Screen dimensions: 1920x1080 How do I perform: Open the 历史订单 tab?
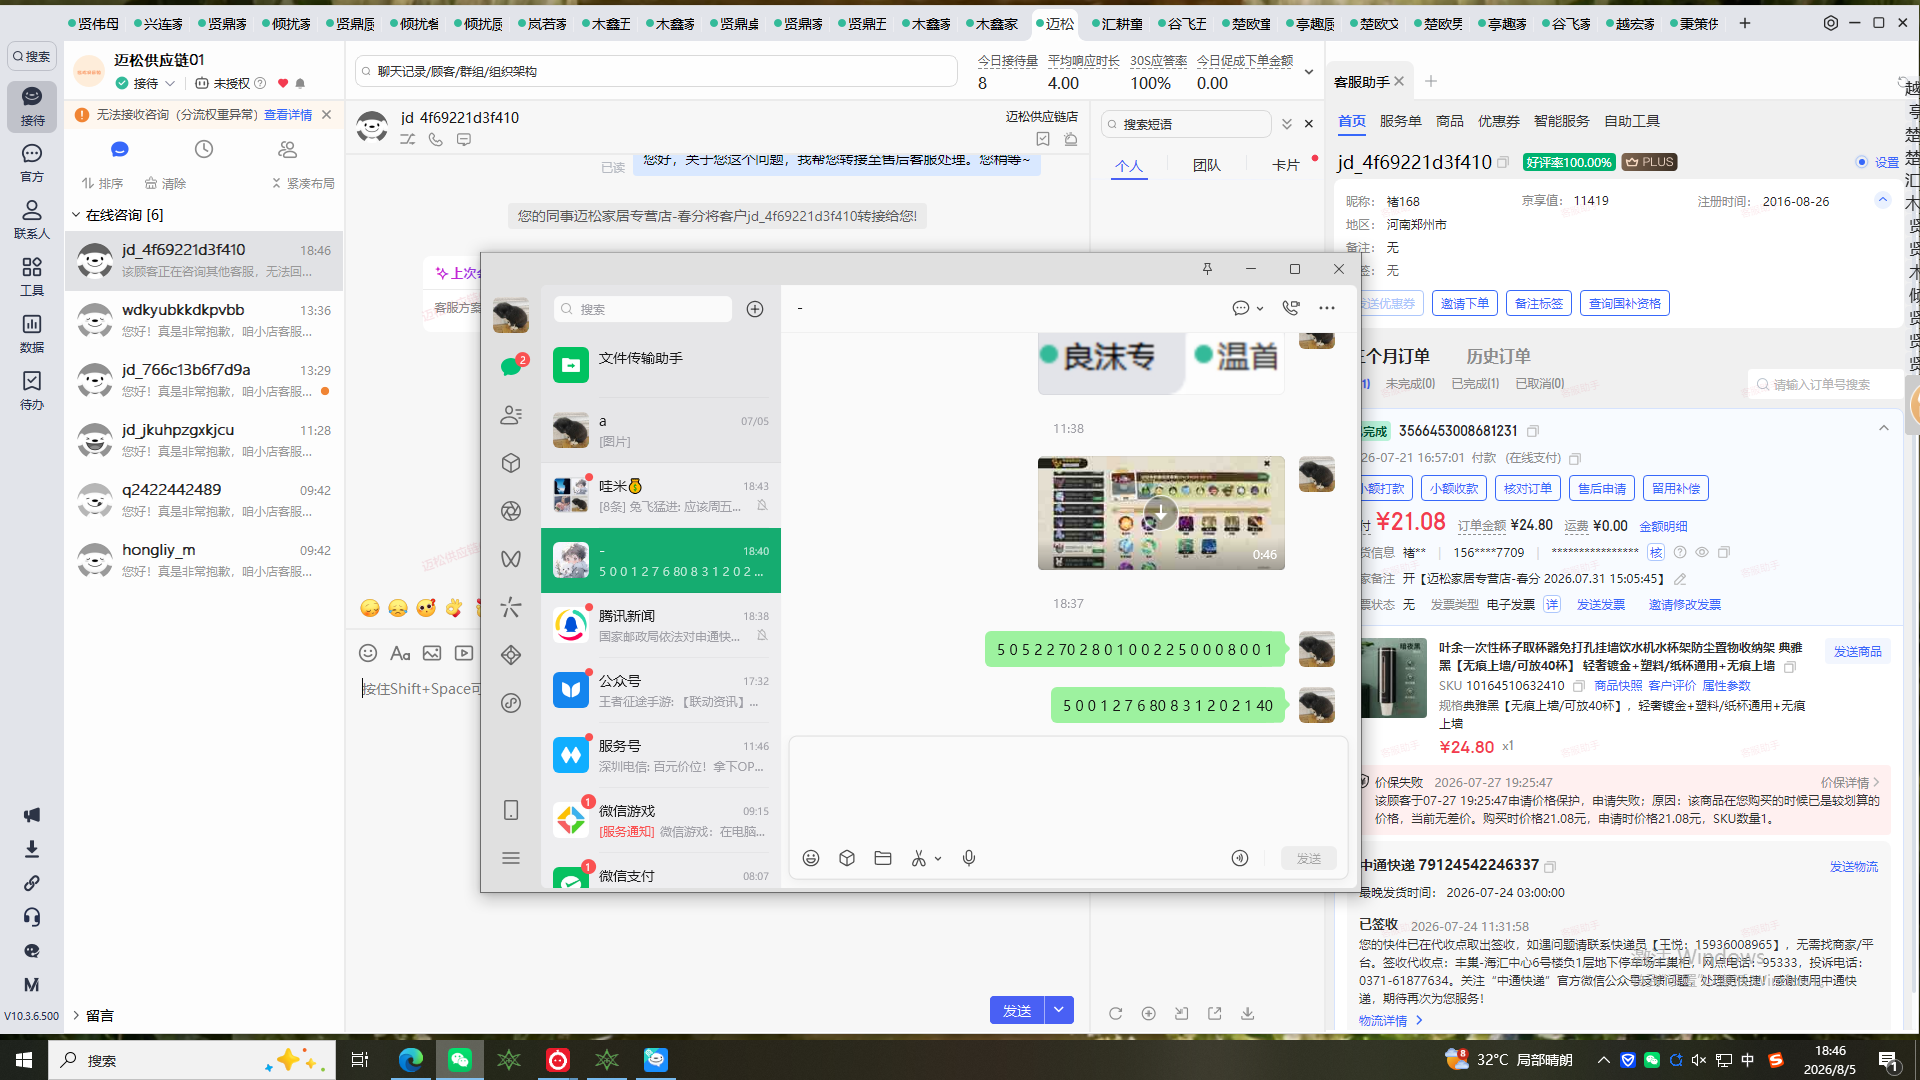tap(1498, 356)
